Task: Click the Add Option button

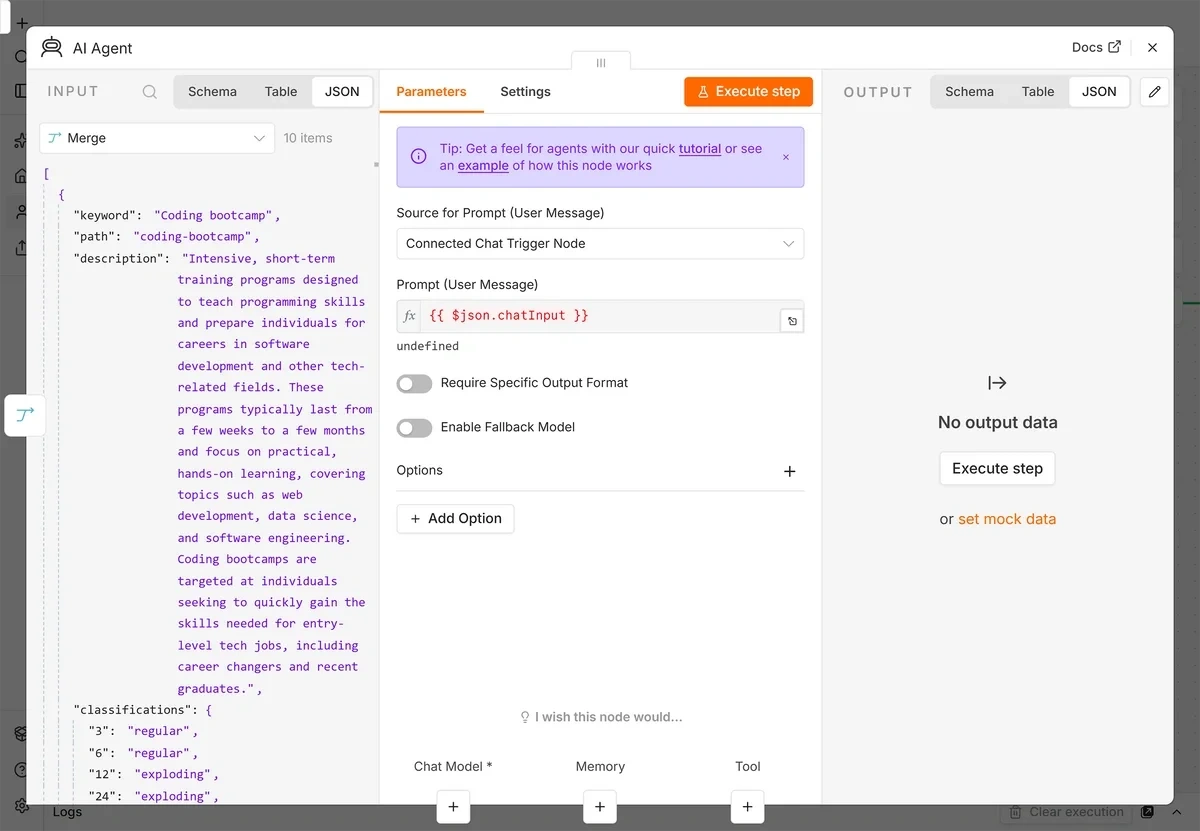Action: click(x=456, y=519)
